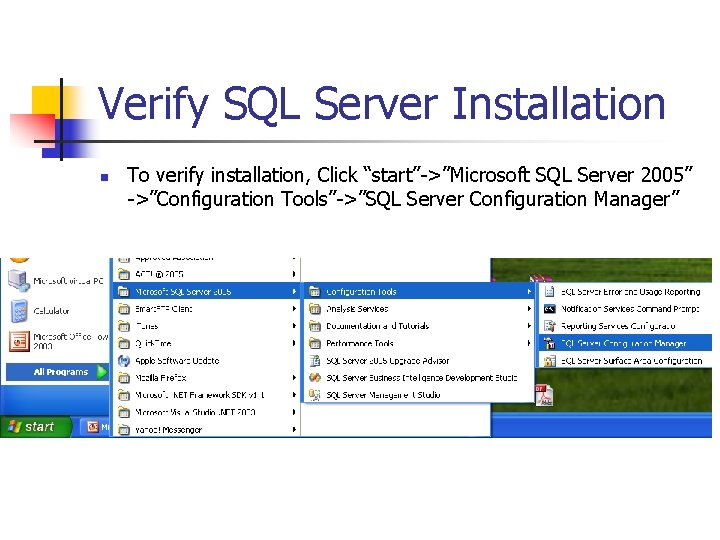Image resolution: width=720 pixels, height=540 pixels.
Task: Select the PowerPoint taskbar button
Action: [97, 427]
